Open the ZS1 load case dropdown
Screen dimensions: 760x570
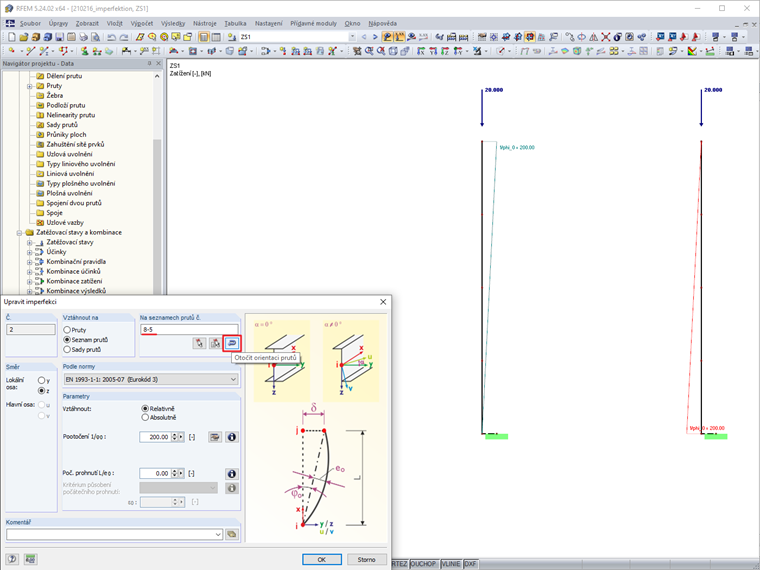pyautogui.click(x=352, y=37)
